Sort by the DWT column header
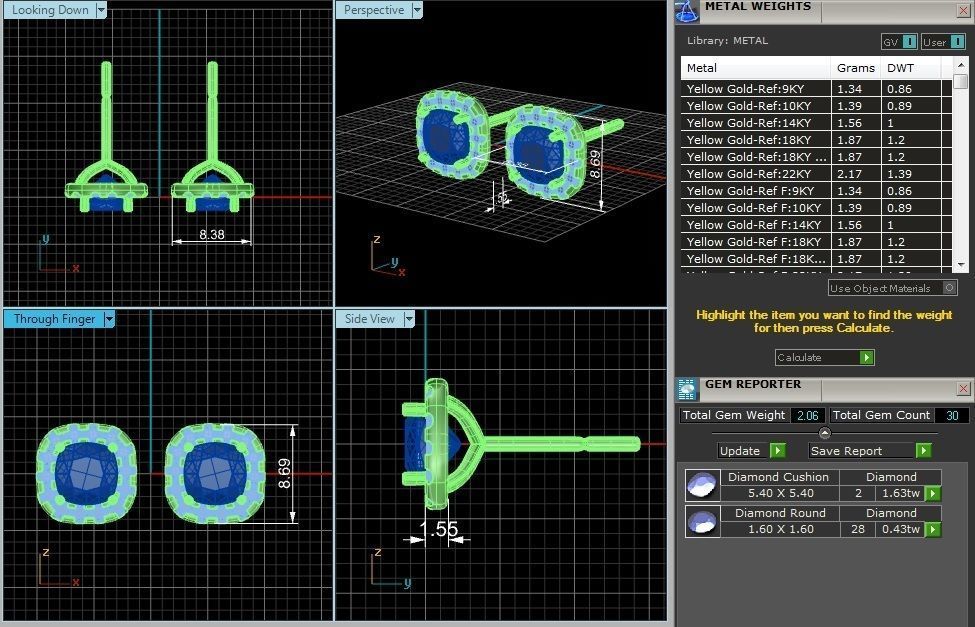975x627 pixels. (x=911, y=68)
